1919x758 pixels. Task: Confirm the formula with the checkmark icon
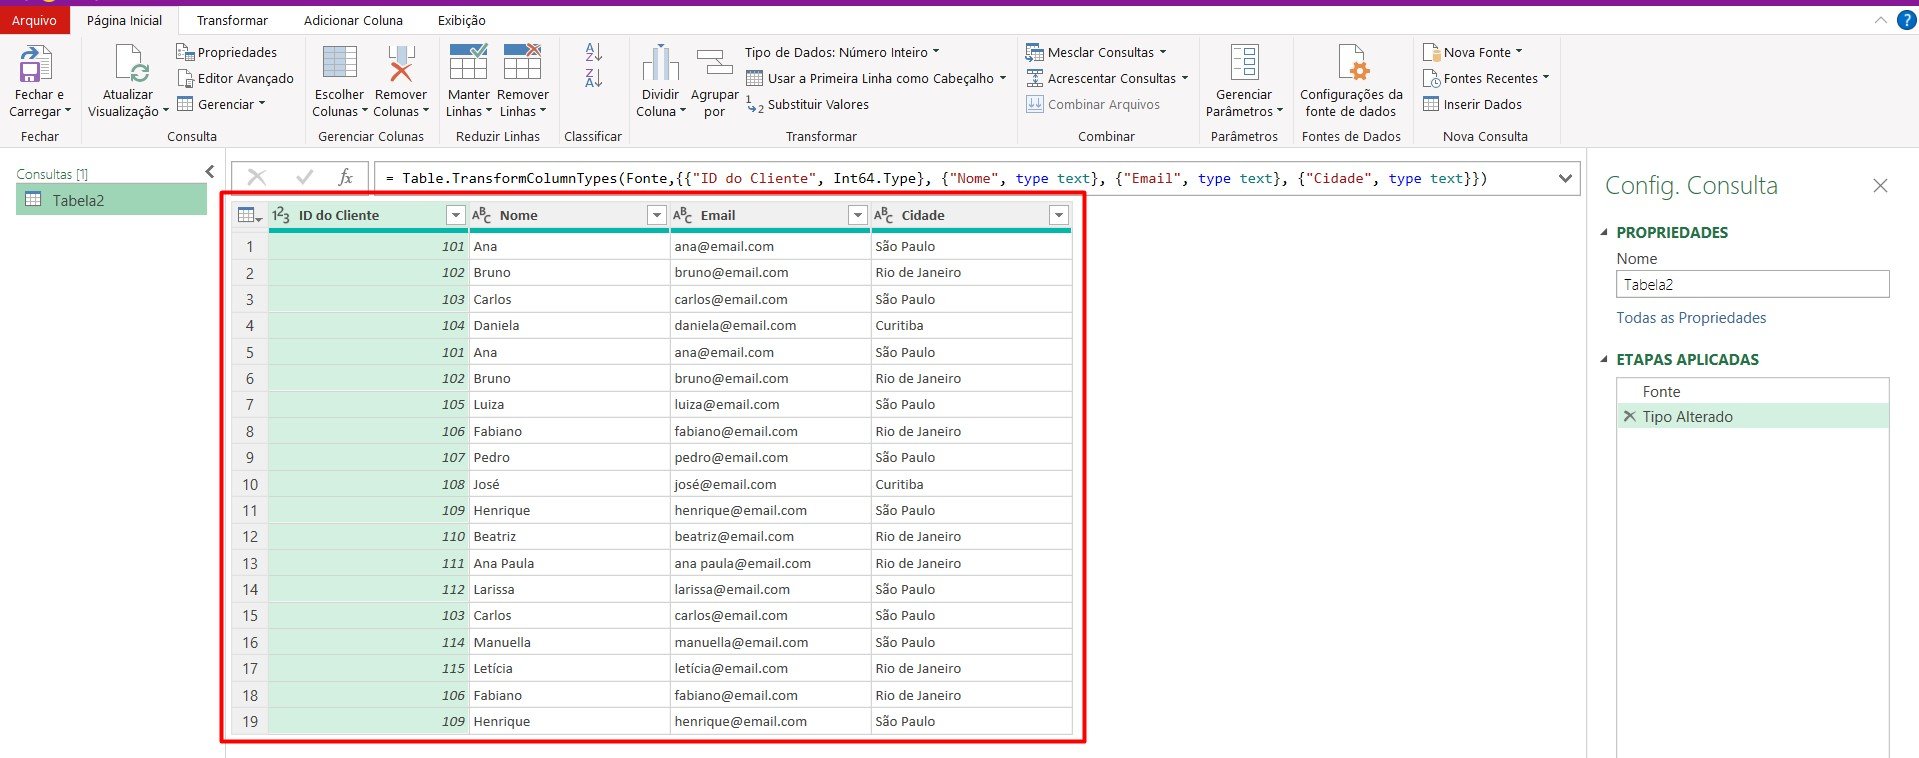click(x=305, y=177)
